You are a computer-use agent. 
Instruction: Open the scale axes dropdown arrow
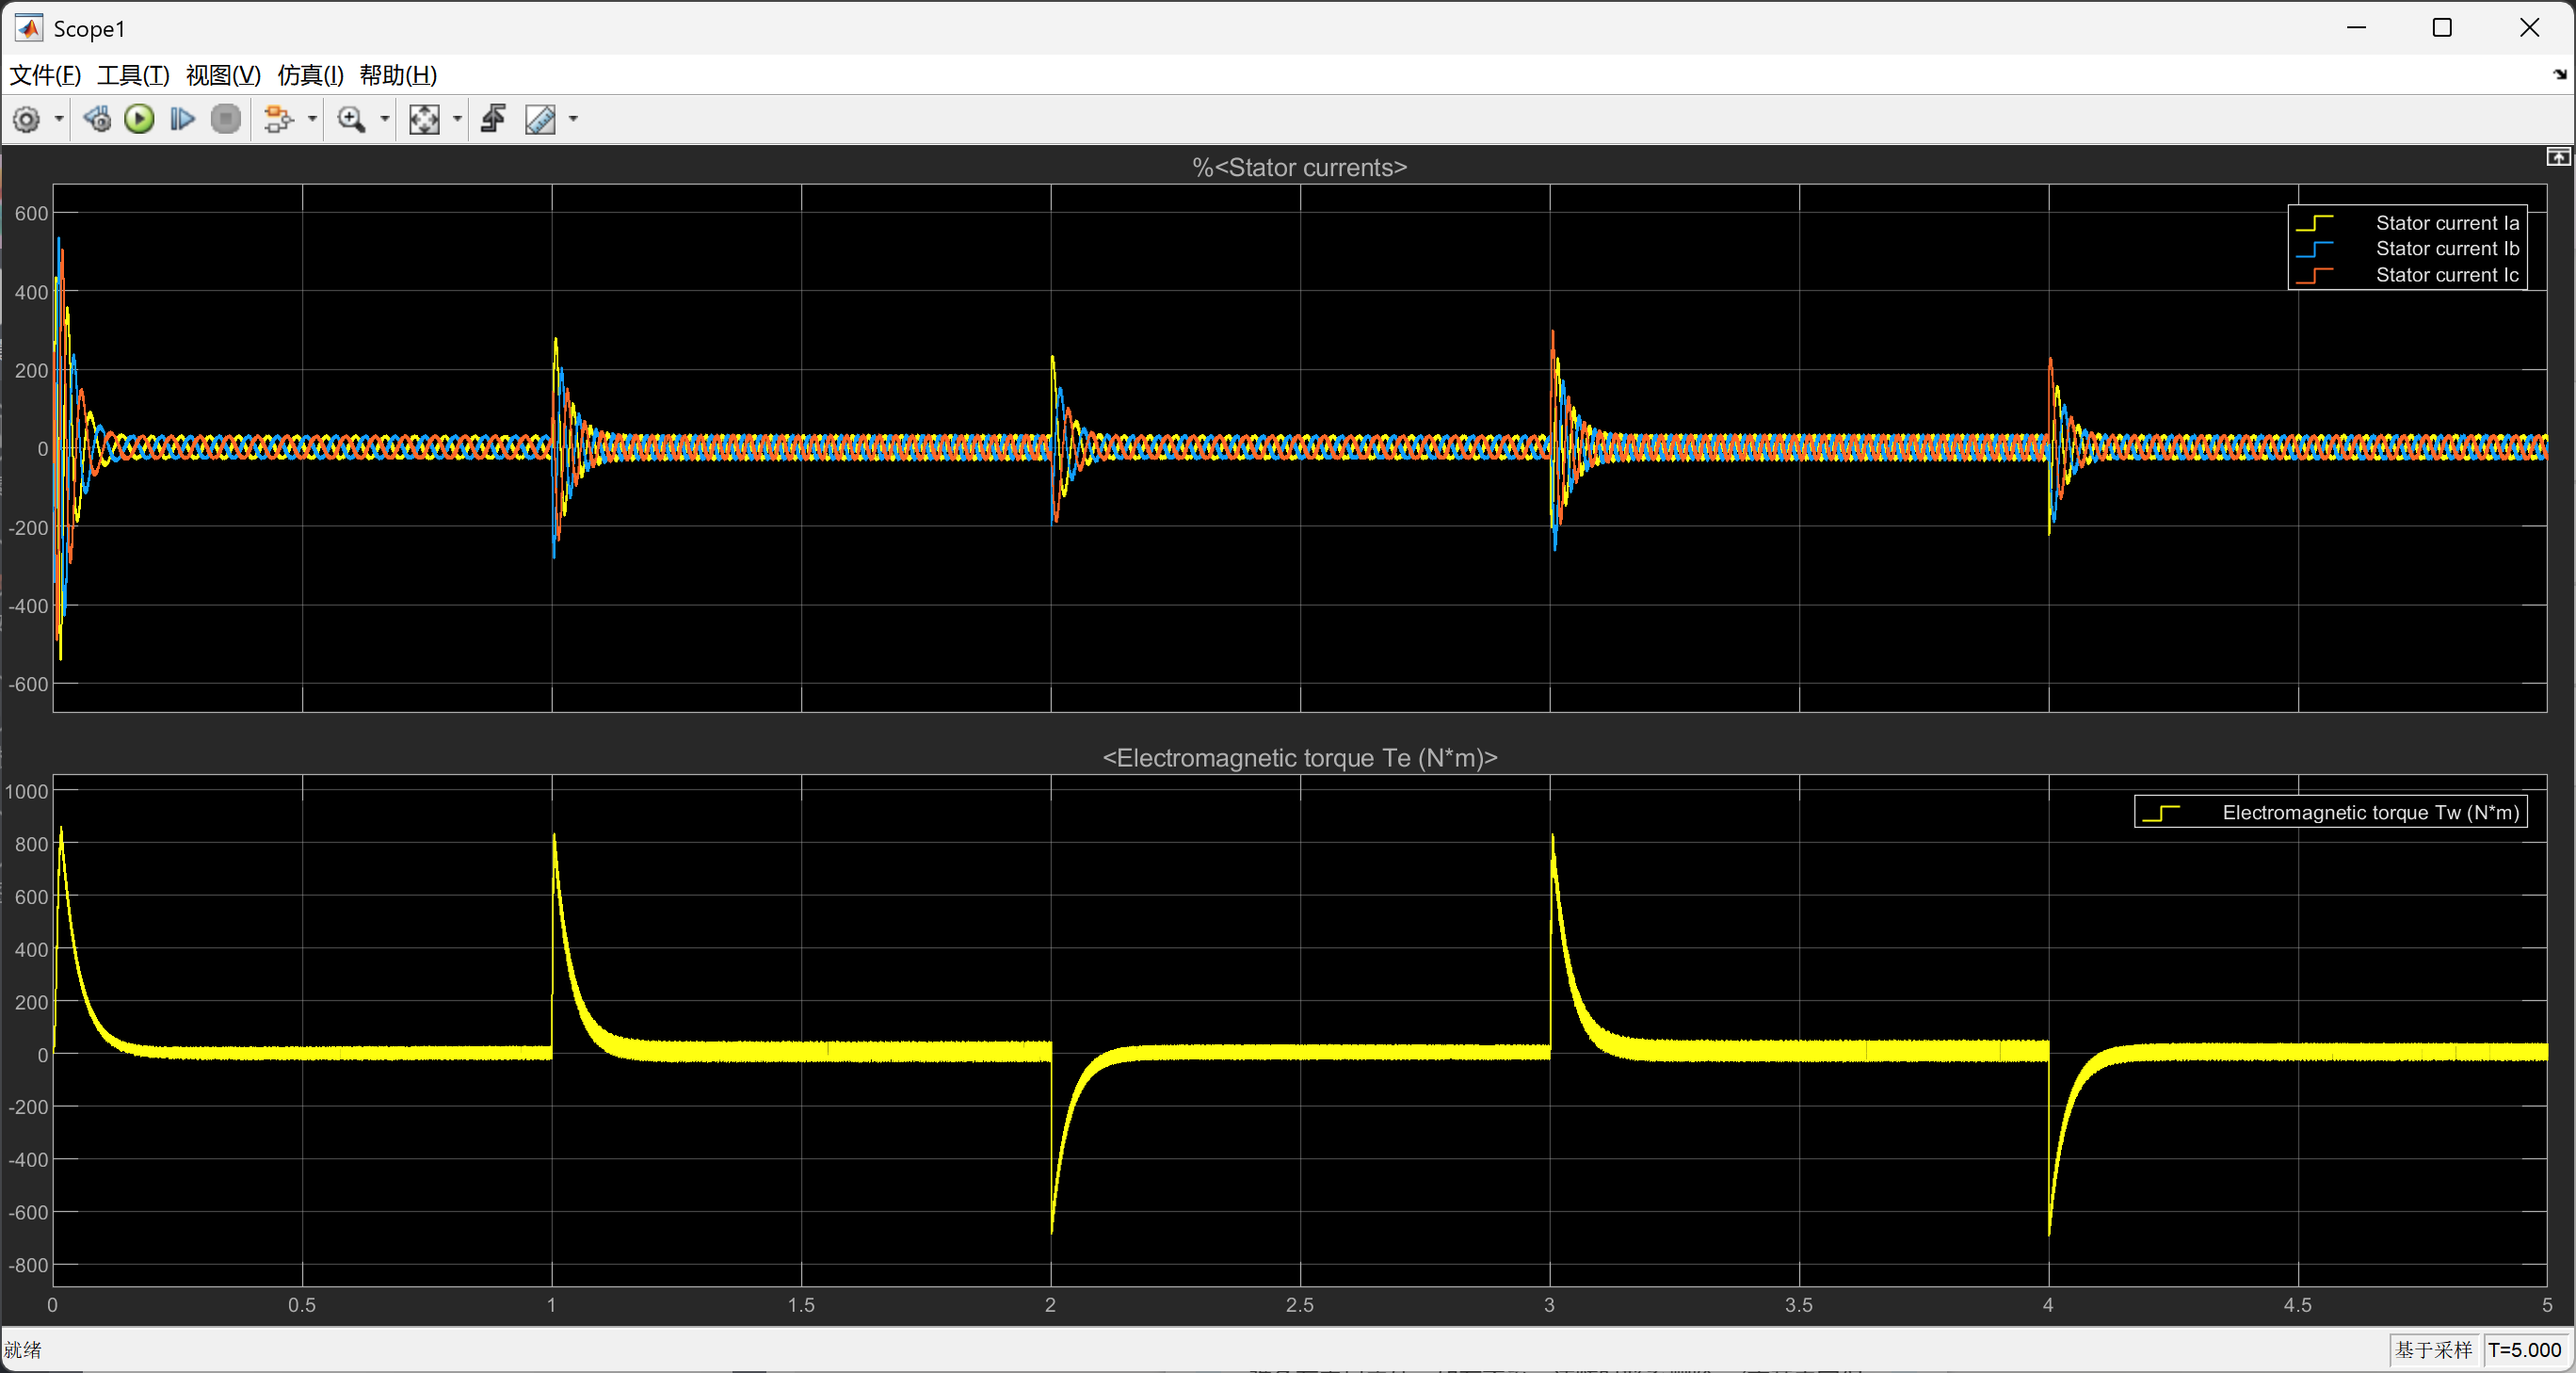[x=458, y=120]
